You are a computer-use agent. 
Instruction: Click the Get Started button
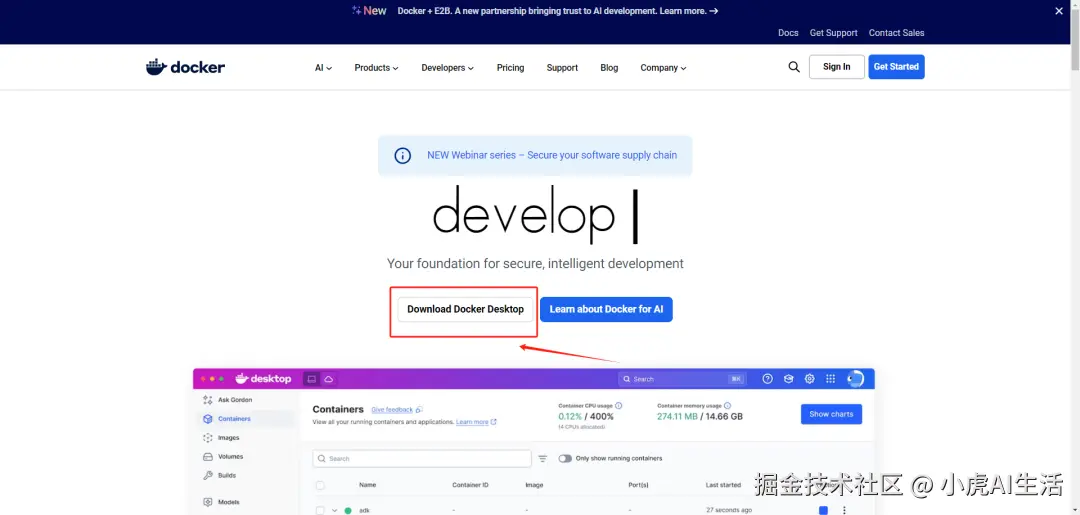[x=896, y=67]
